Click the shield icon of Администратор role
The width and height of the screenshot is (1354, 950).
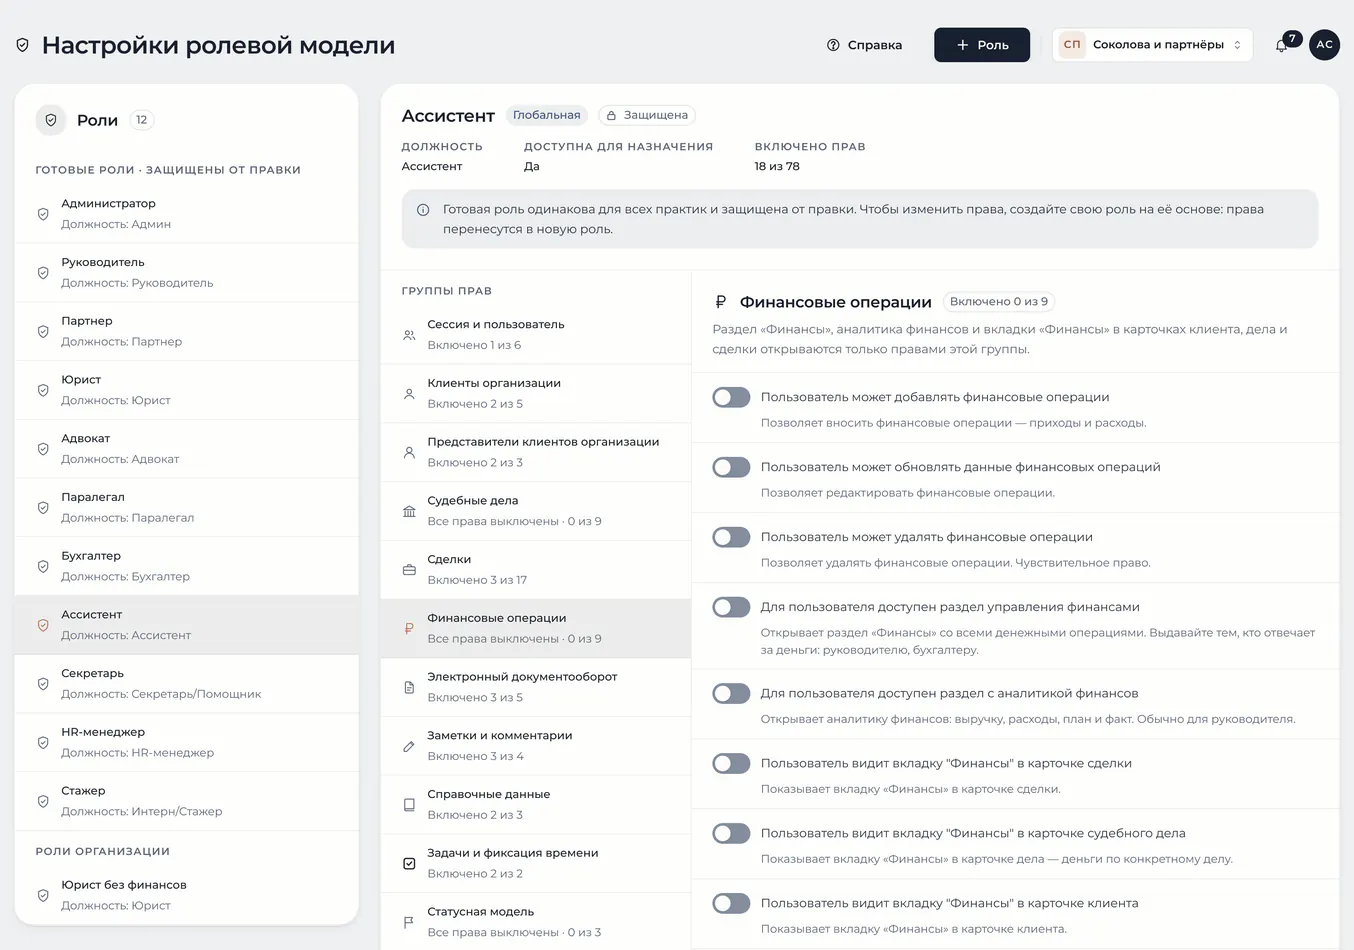click(43, 214)
